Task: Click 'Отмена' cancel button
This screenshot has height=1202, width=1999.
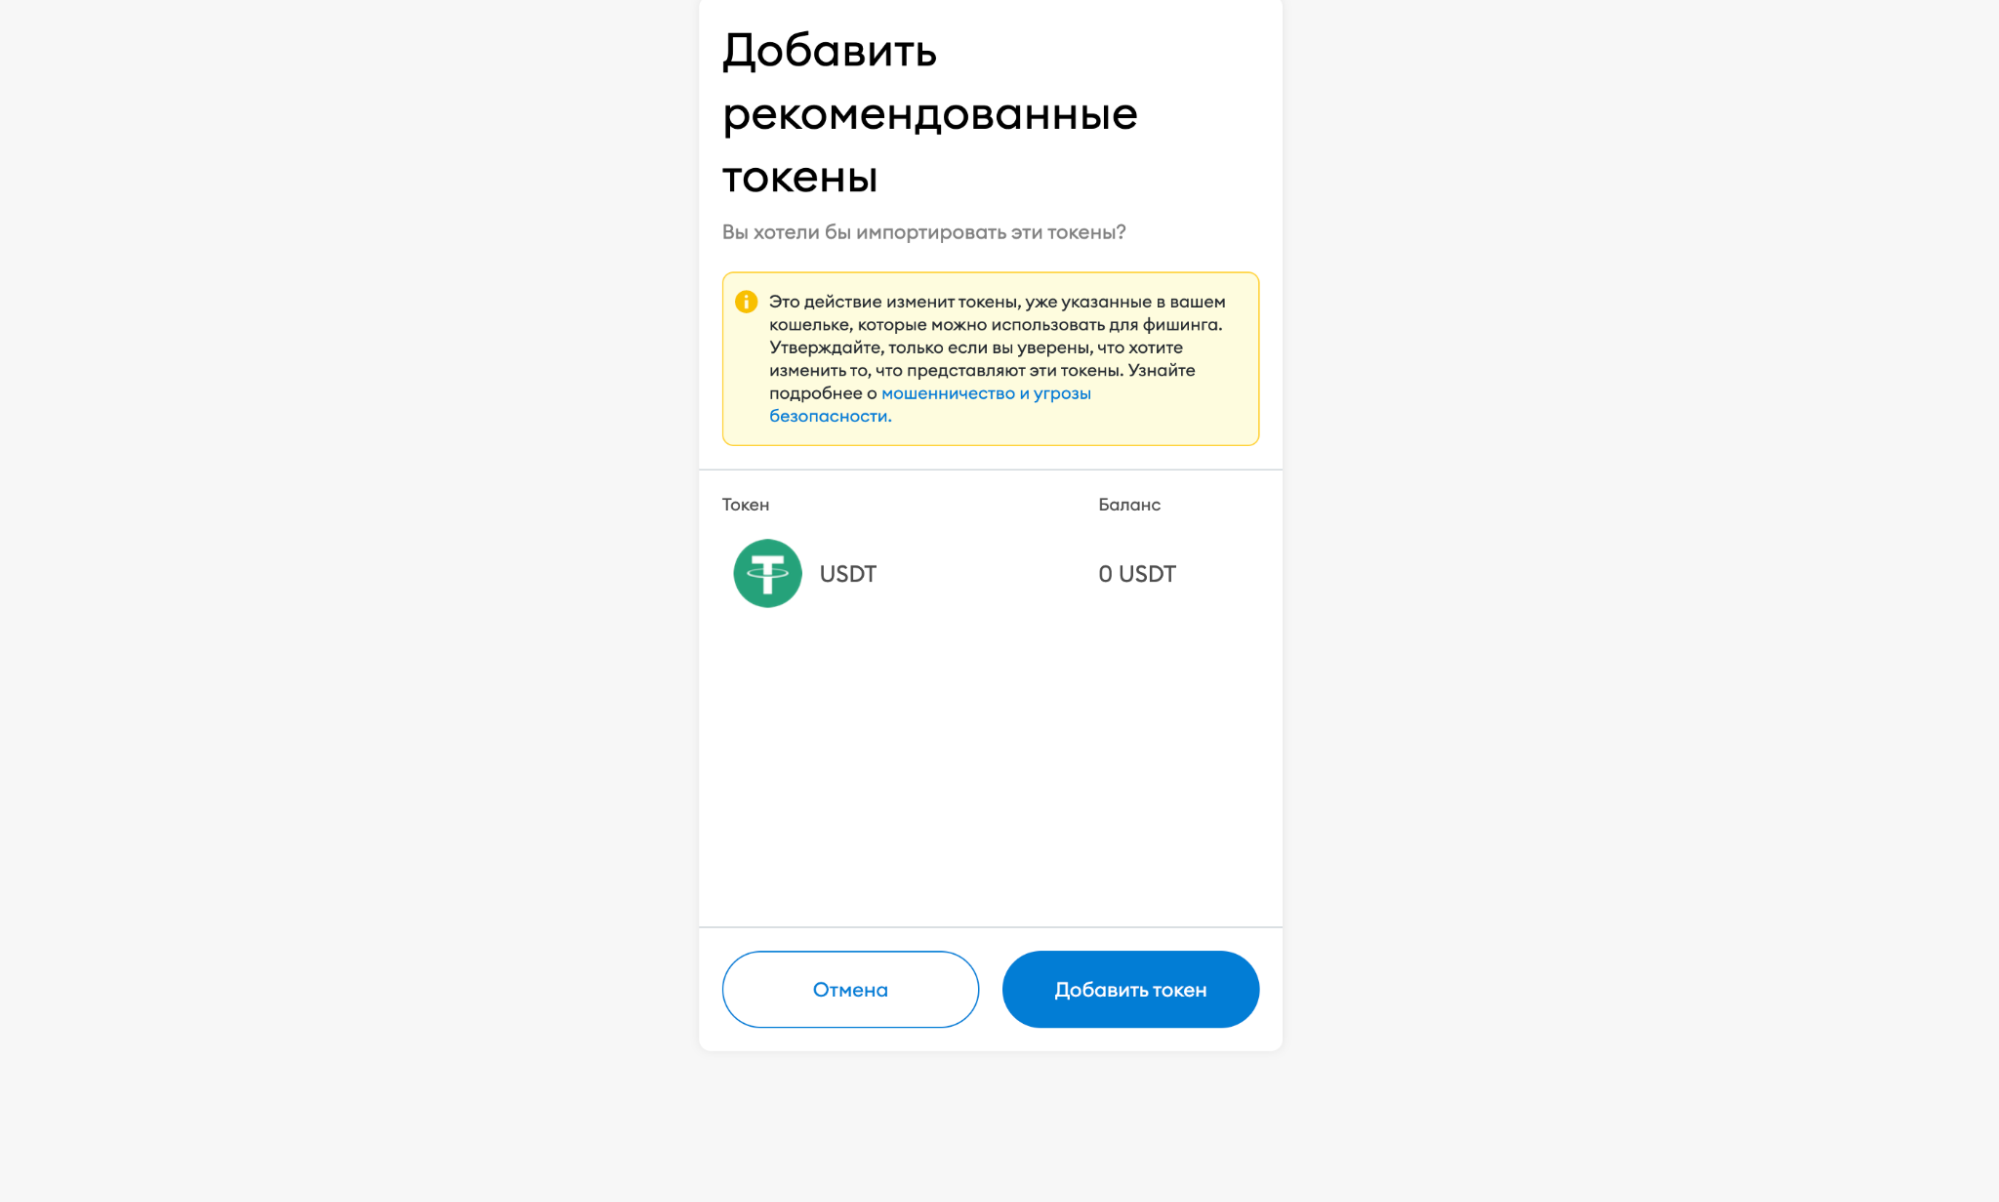Action: pyautogui.click(x=847, y=988)
